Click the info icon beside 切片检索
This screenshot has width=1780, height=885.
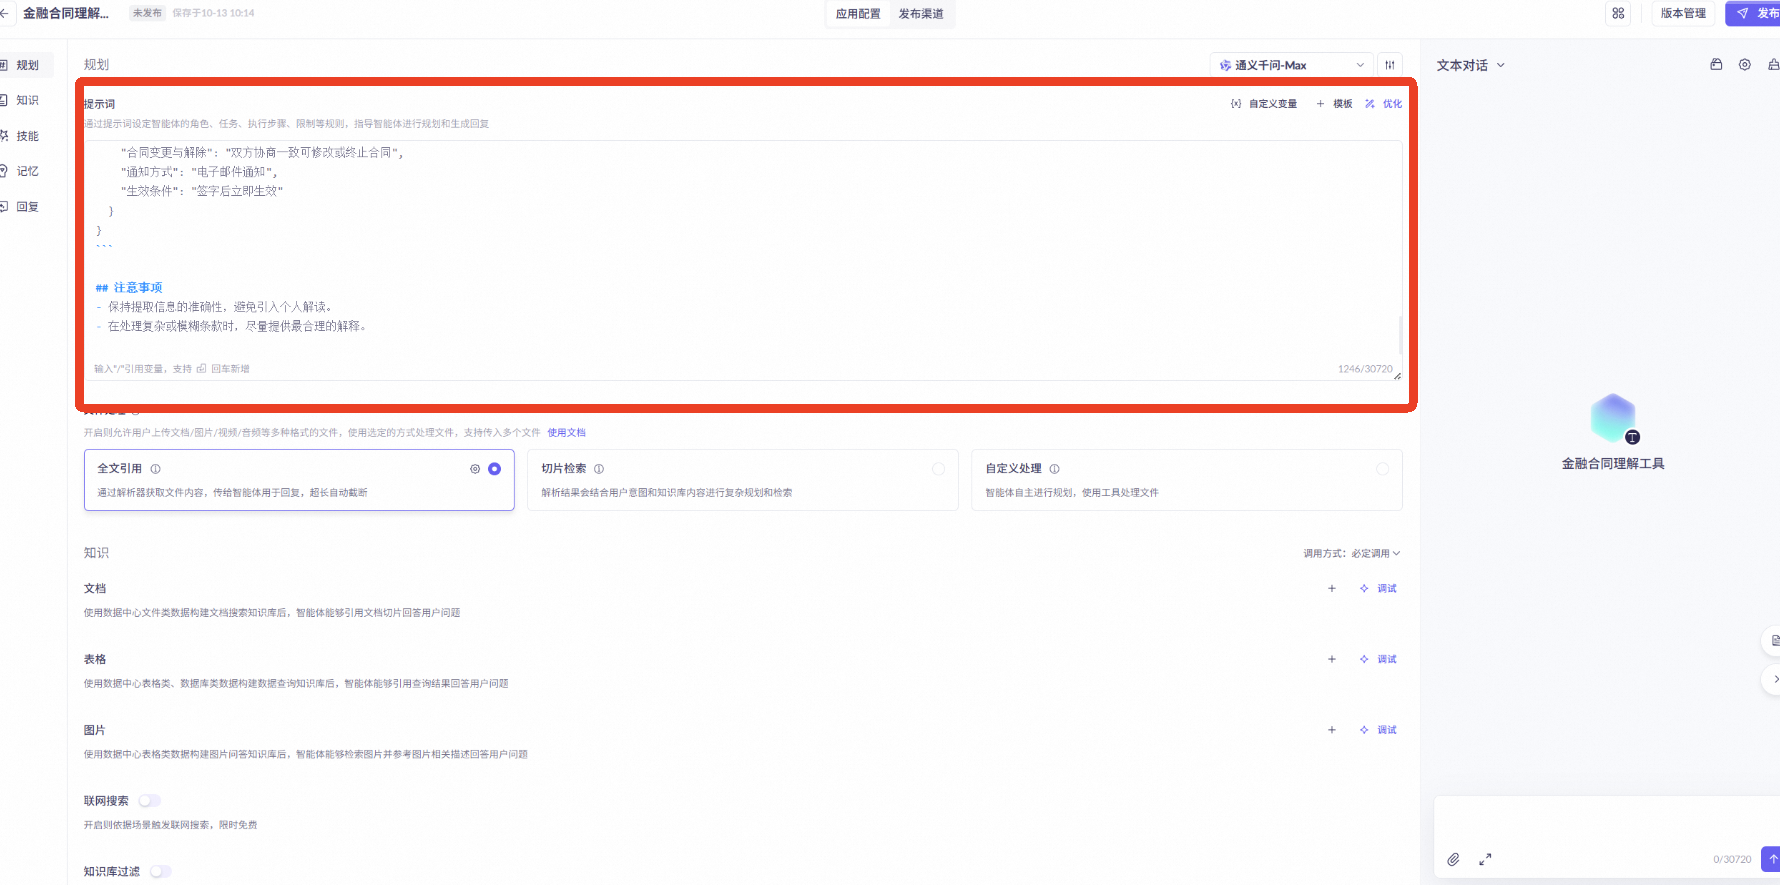click(599, 469)
